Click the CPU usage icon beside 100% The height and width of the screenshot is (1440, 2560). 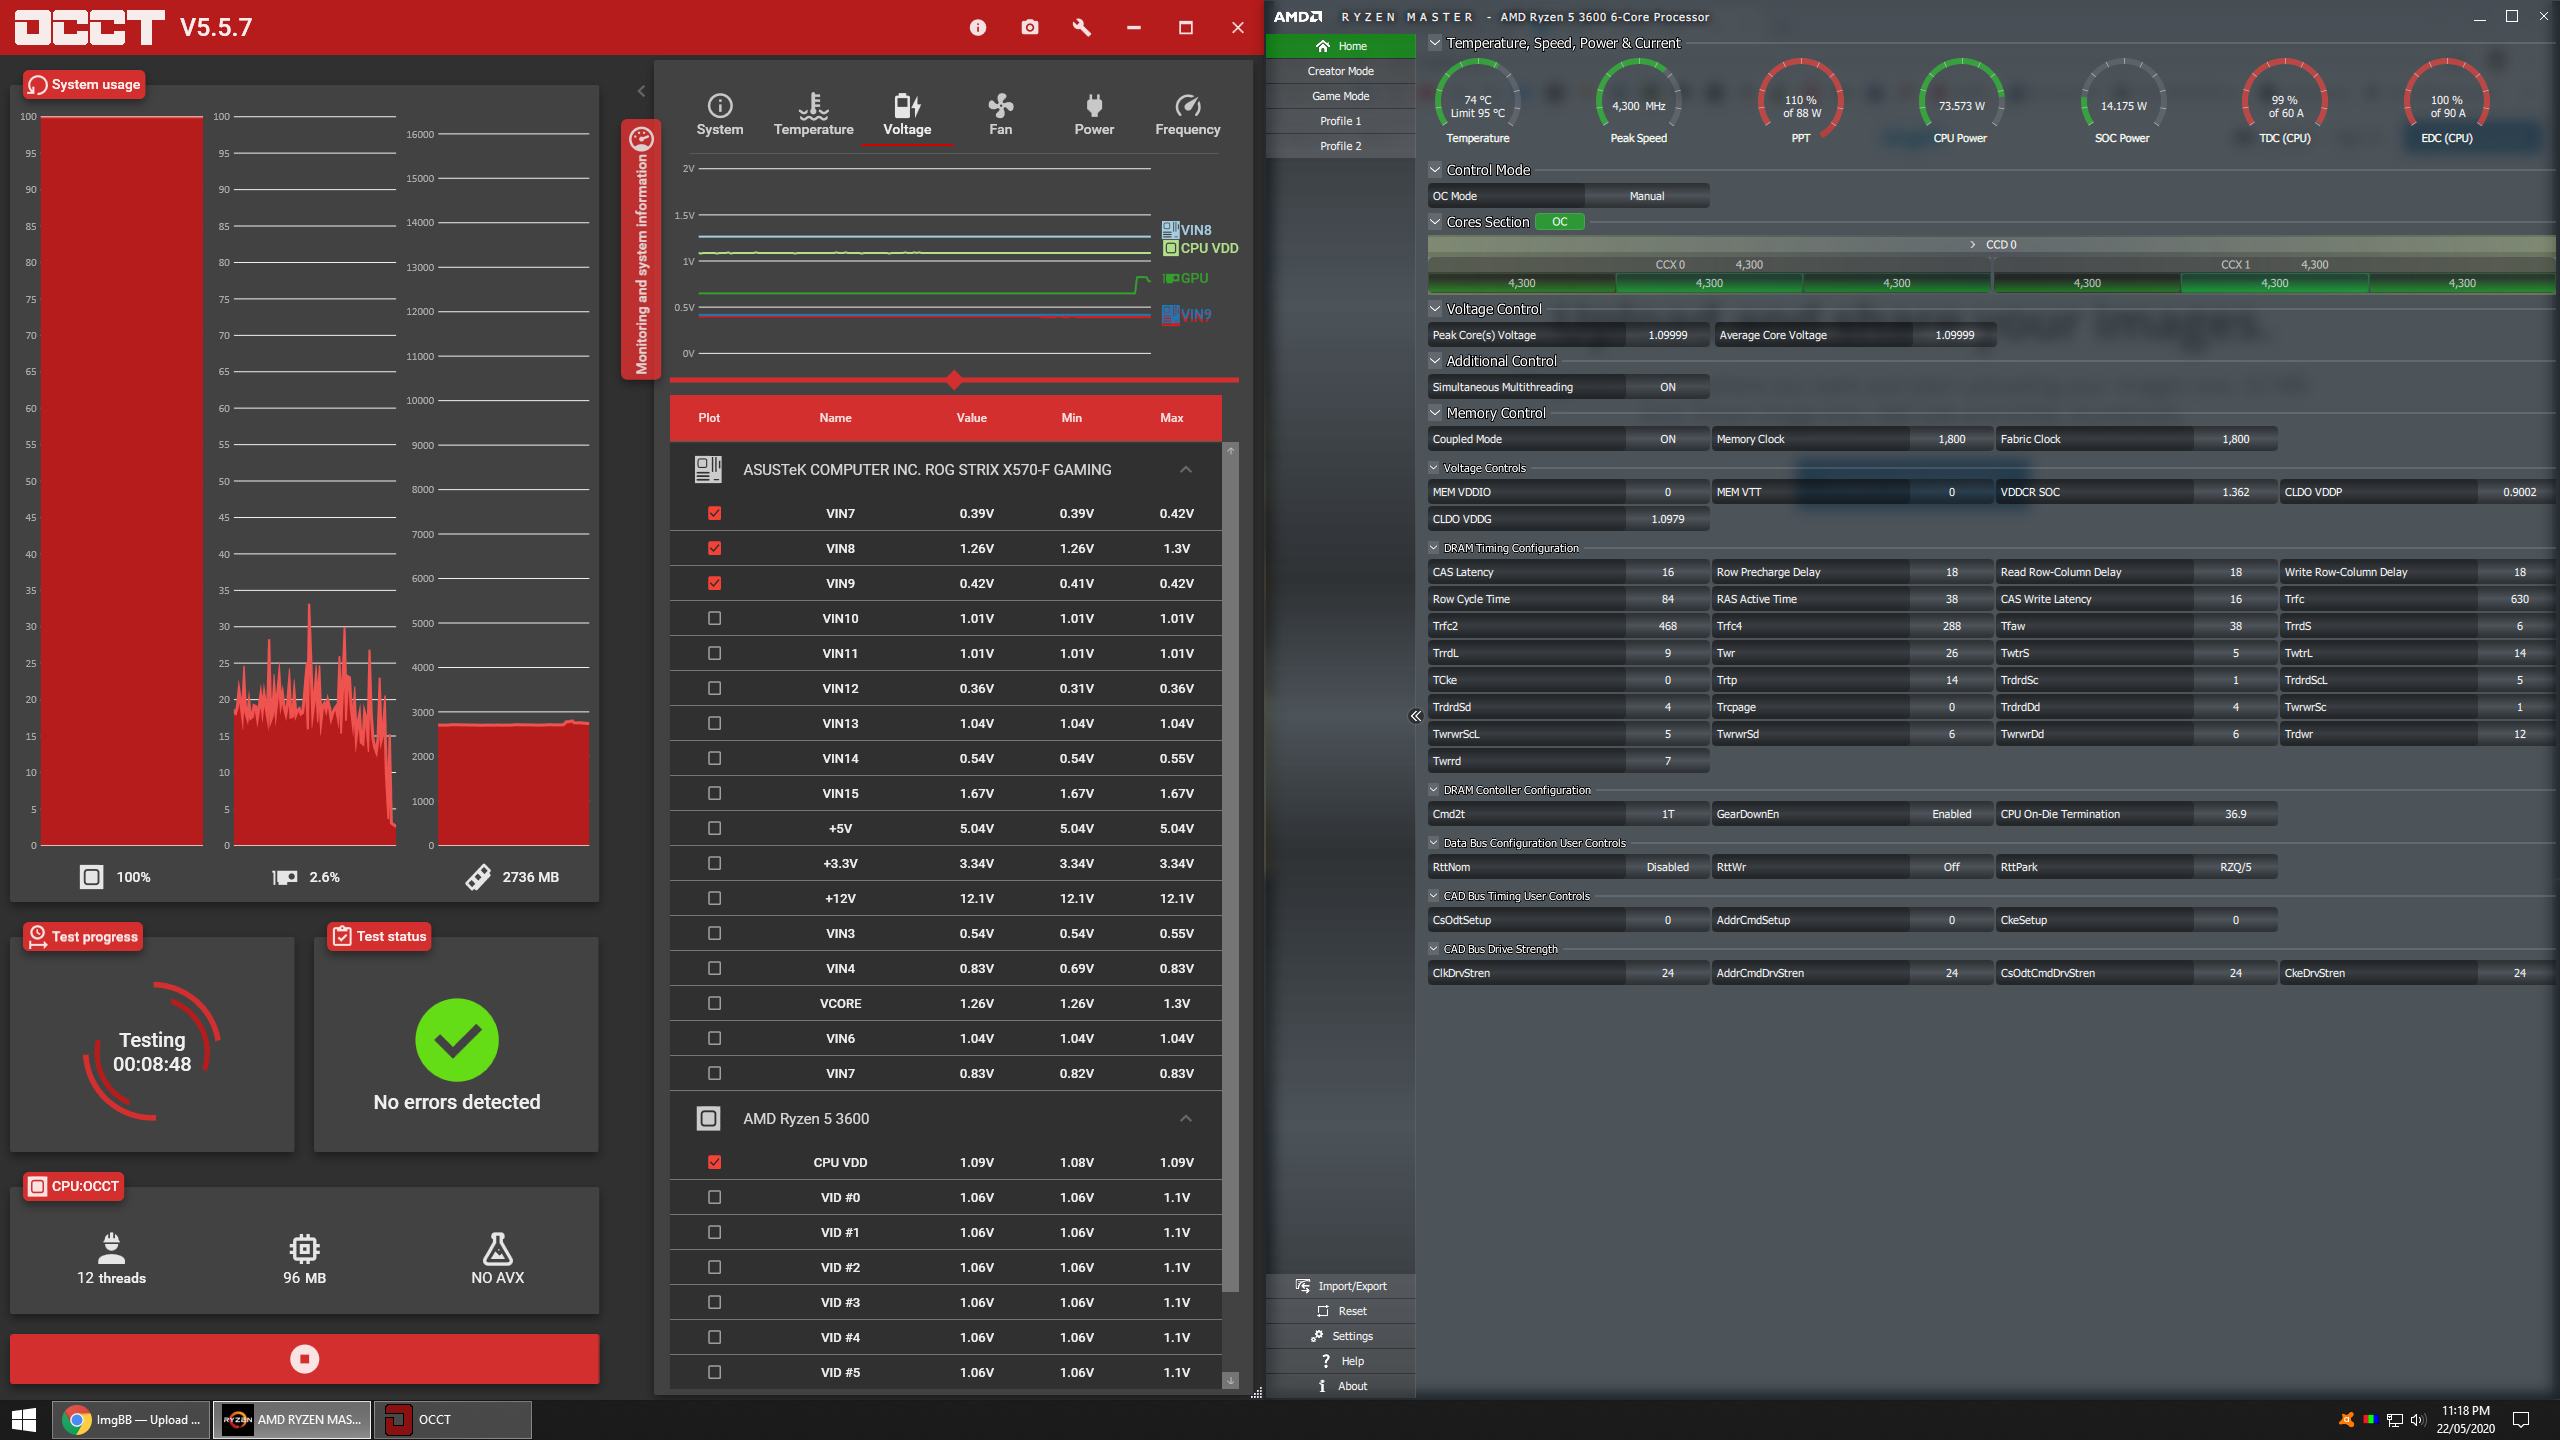(x=91, y=877)
